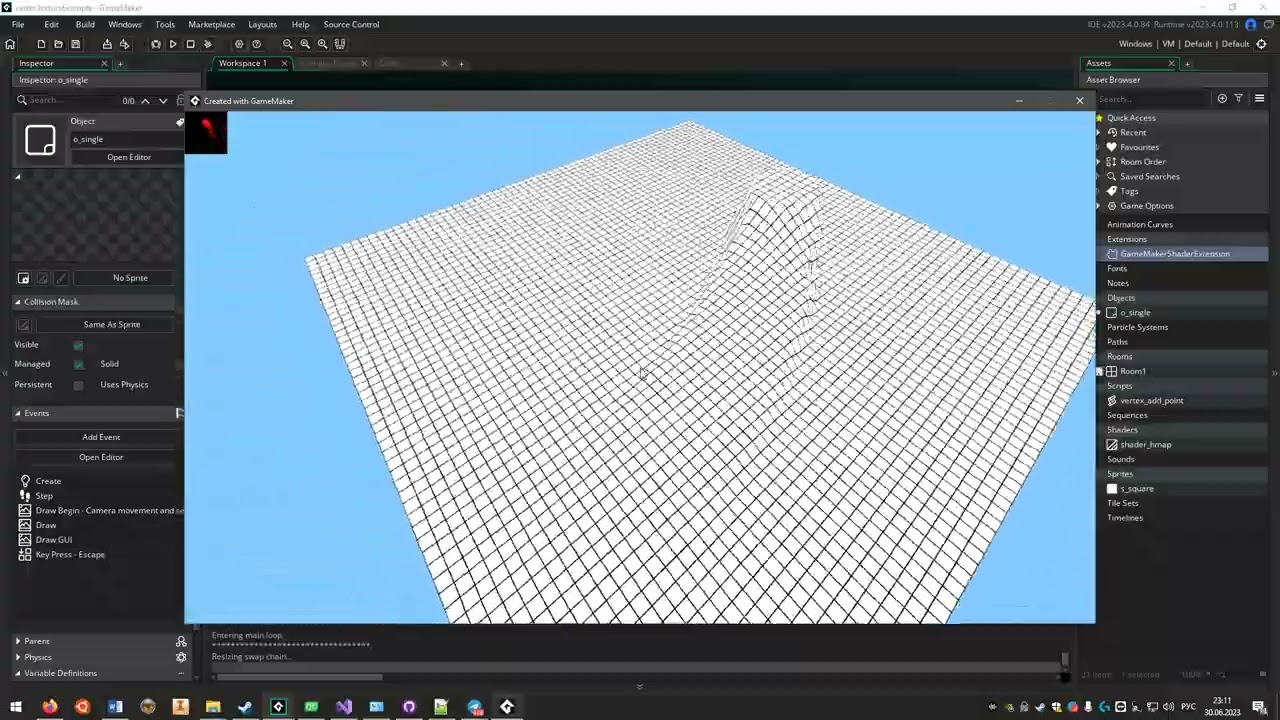This screenshot has width=1280, height=720.
Task: Expand the Parent section
Action: click(17, 641)
